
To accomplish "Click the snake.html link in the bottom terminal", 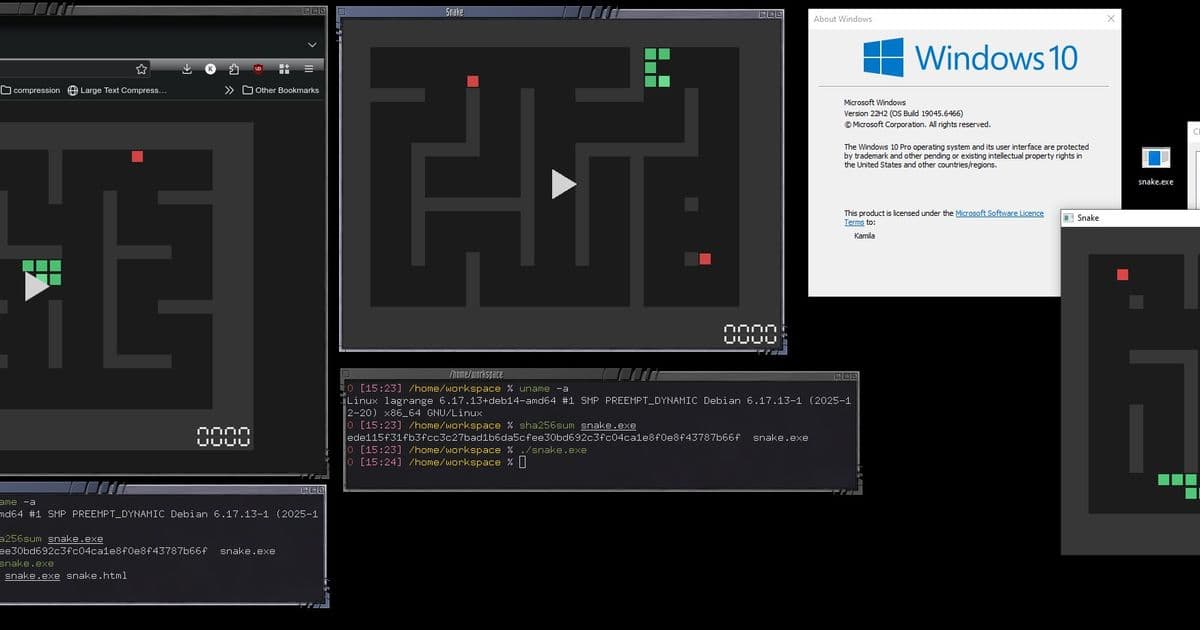I will click(x=97, y=575).
